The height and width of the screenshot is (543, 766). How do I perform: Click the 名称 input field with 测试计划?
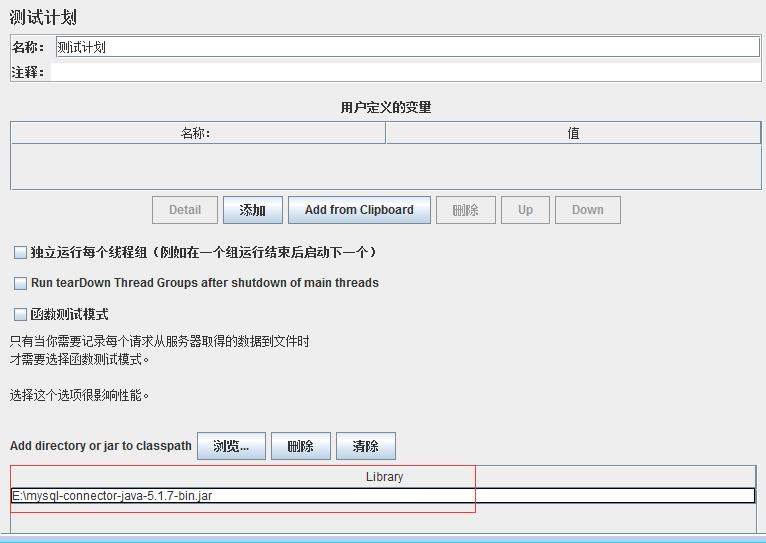[407, 47]
